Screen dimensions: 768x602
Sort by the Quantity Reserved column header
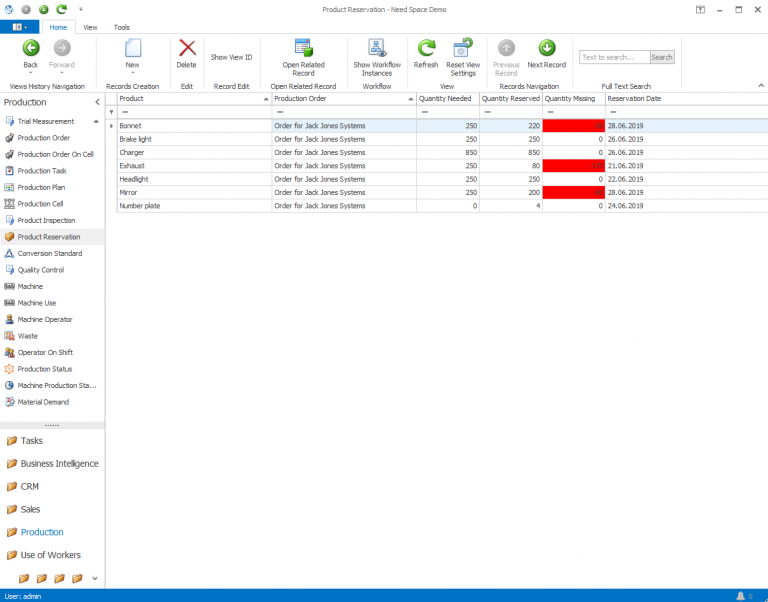click(510, 99)
